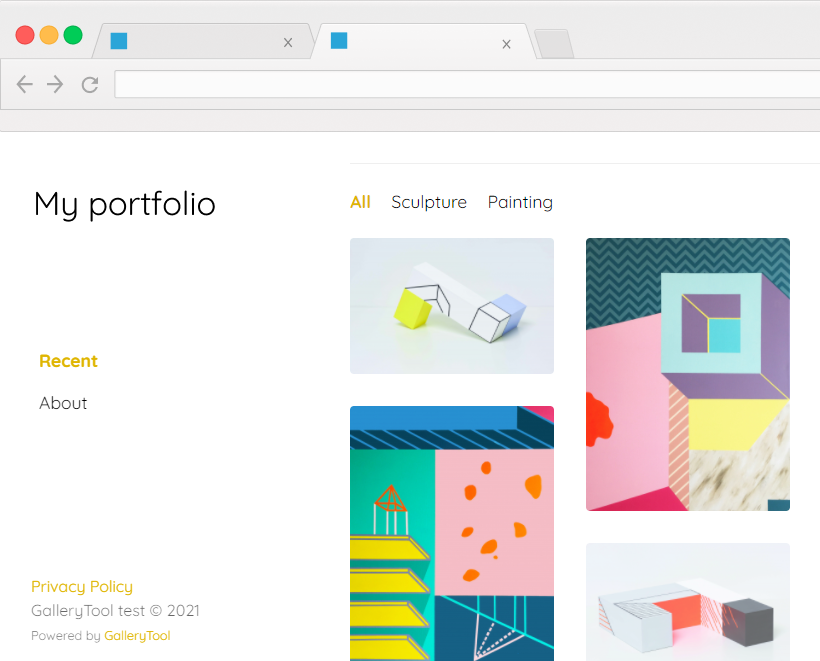The height and width of the screenshot is (661, 820).
Task: View the large pink geometric artwork
Action: pos(687,374)
